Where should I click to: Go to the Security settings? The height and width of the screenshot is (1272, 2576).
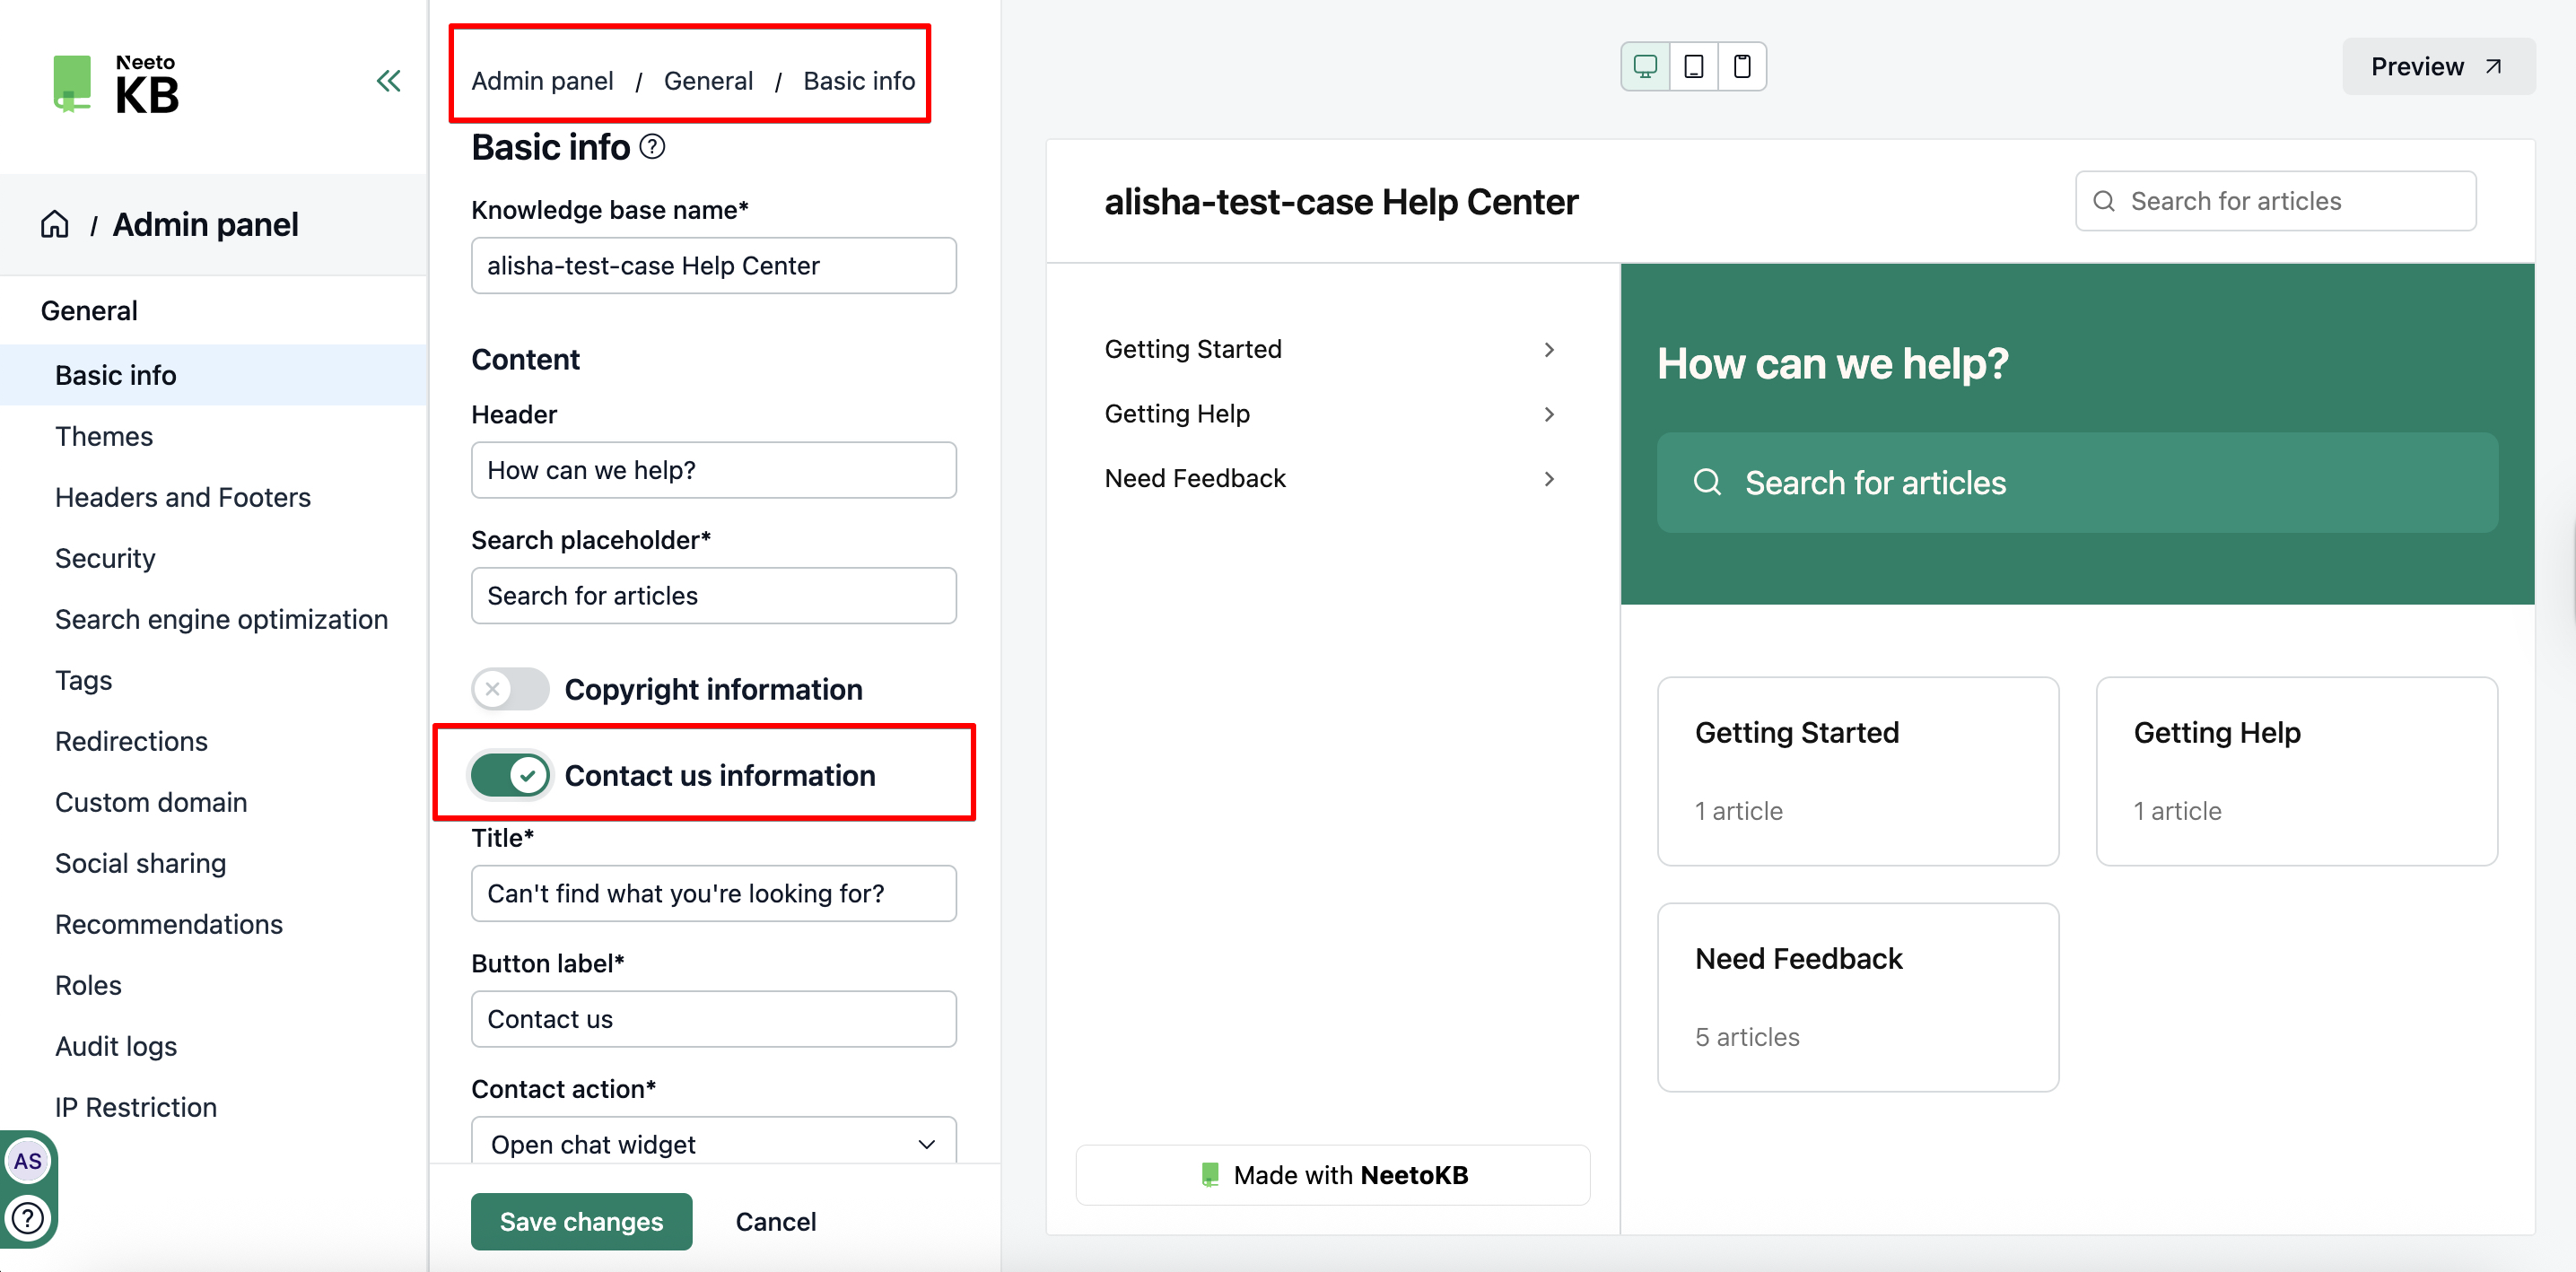click(x=105, y=558)
